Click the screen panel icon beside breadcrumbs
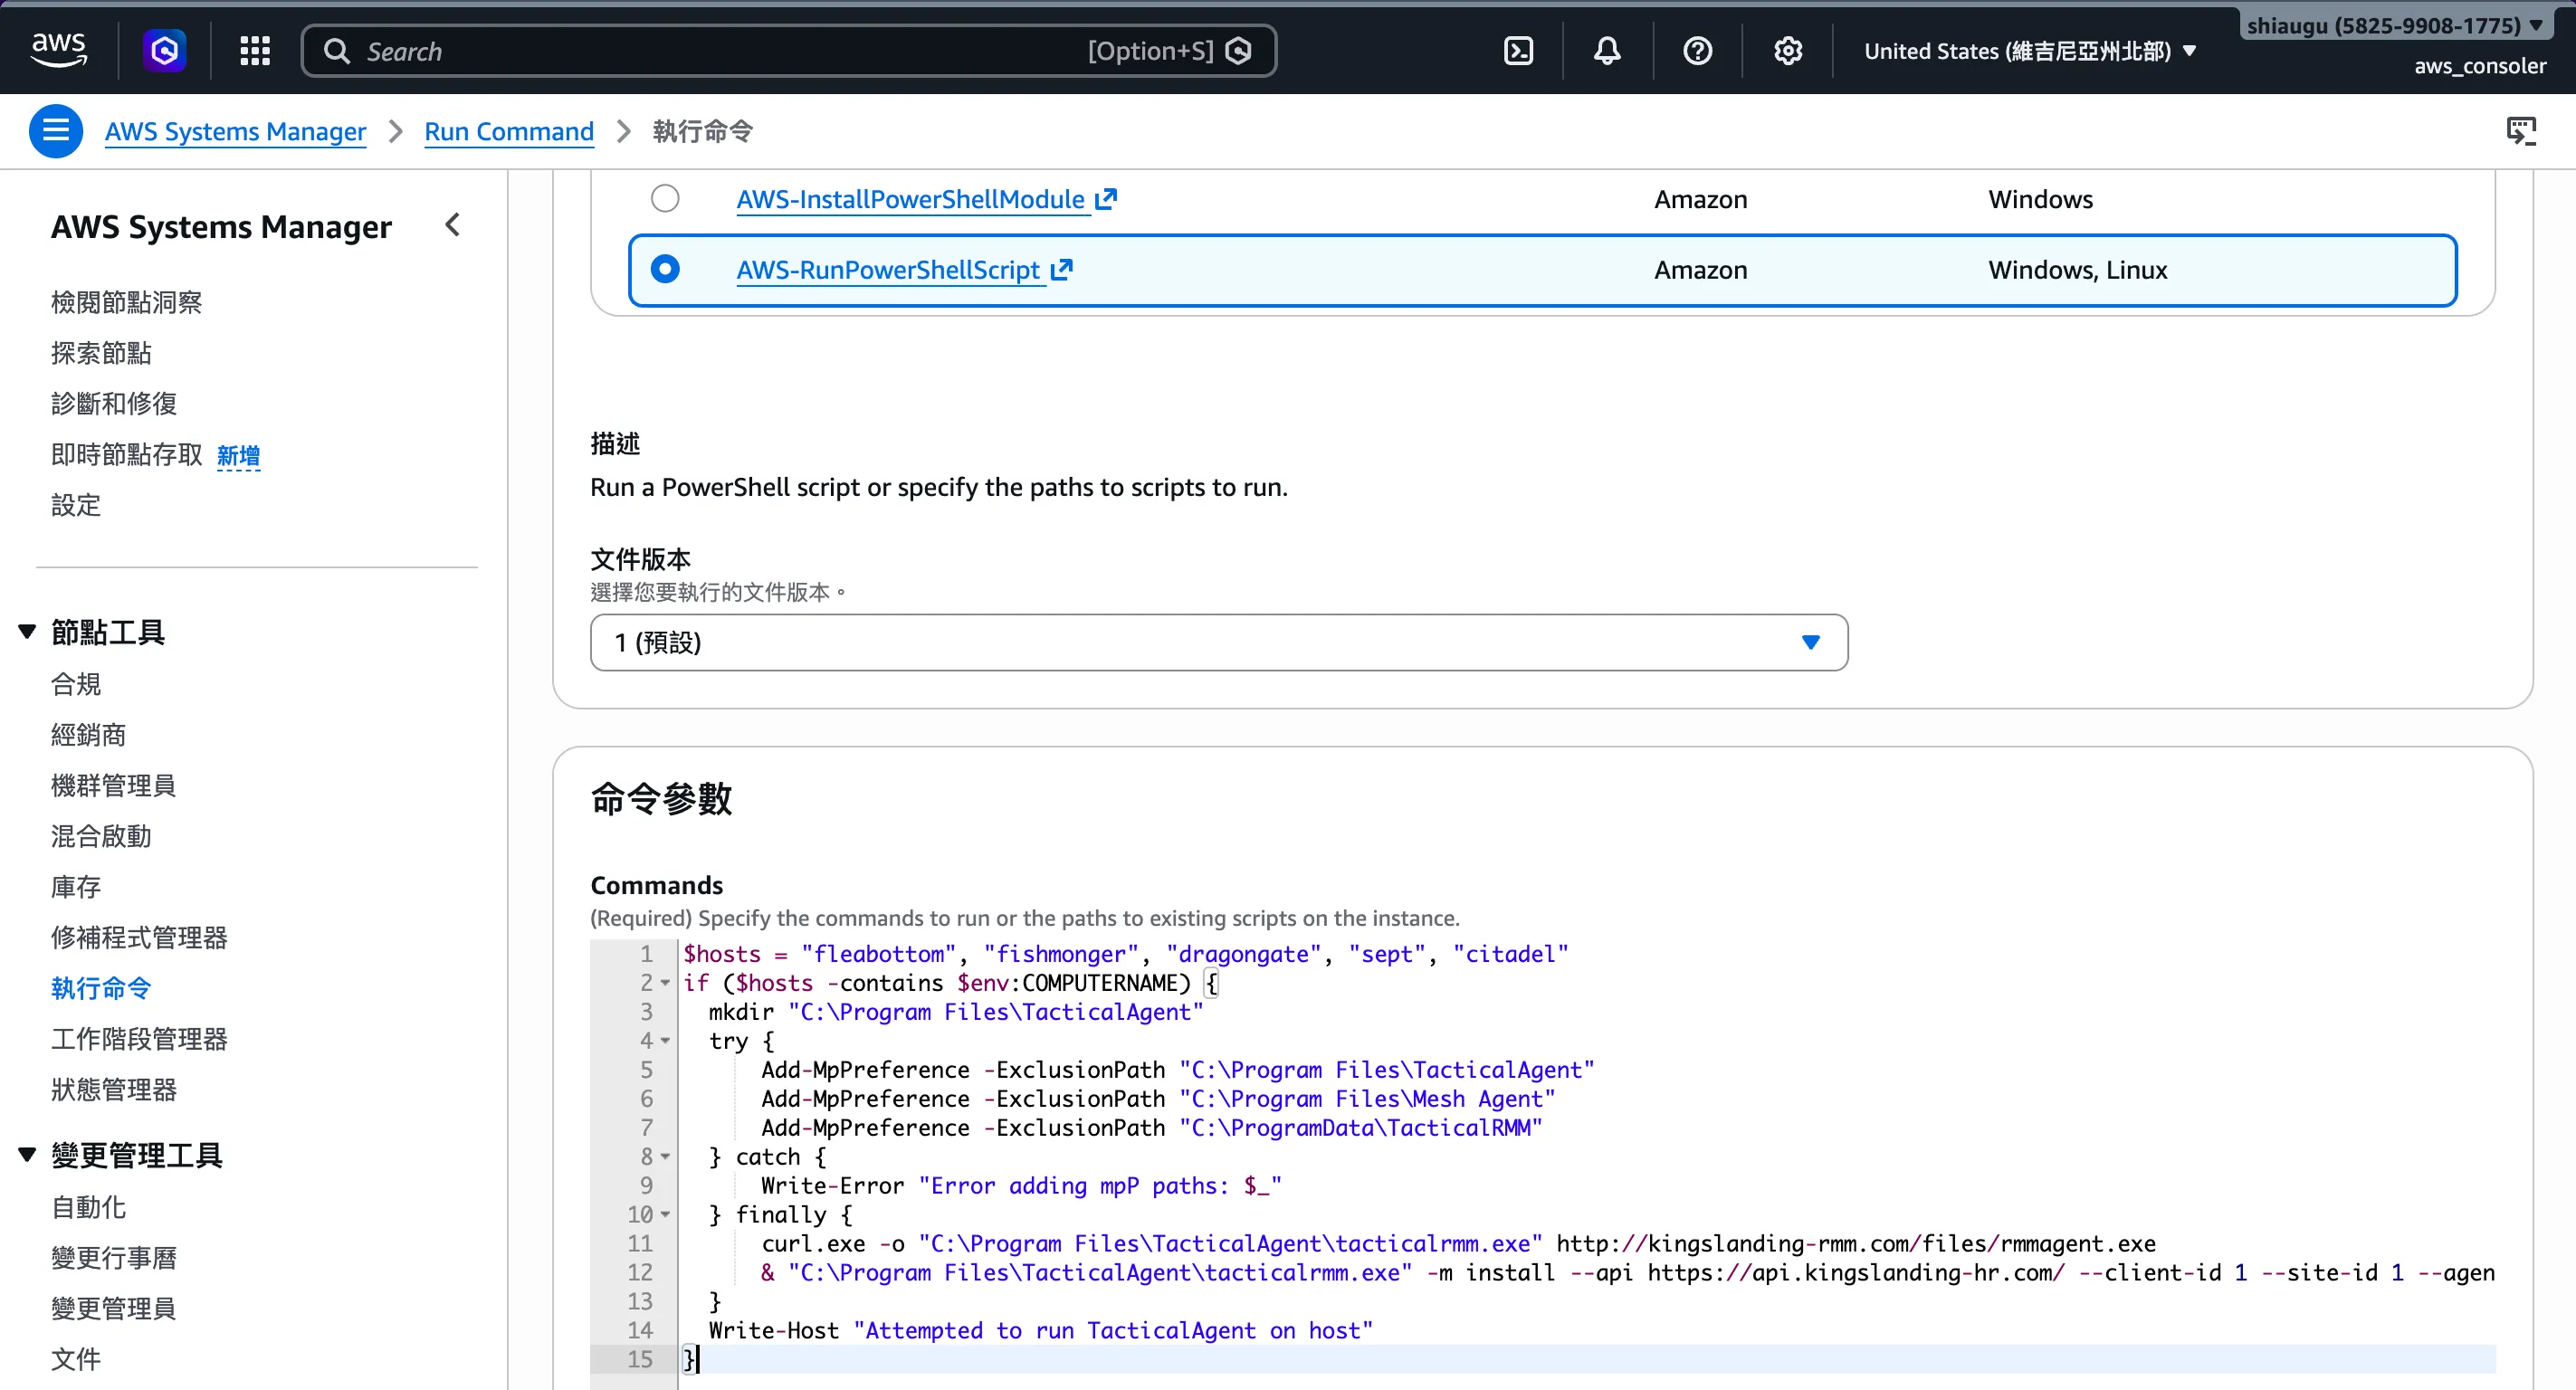The height and width of the screenshot is (1390, 2576). 2521,131
